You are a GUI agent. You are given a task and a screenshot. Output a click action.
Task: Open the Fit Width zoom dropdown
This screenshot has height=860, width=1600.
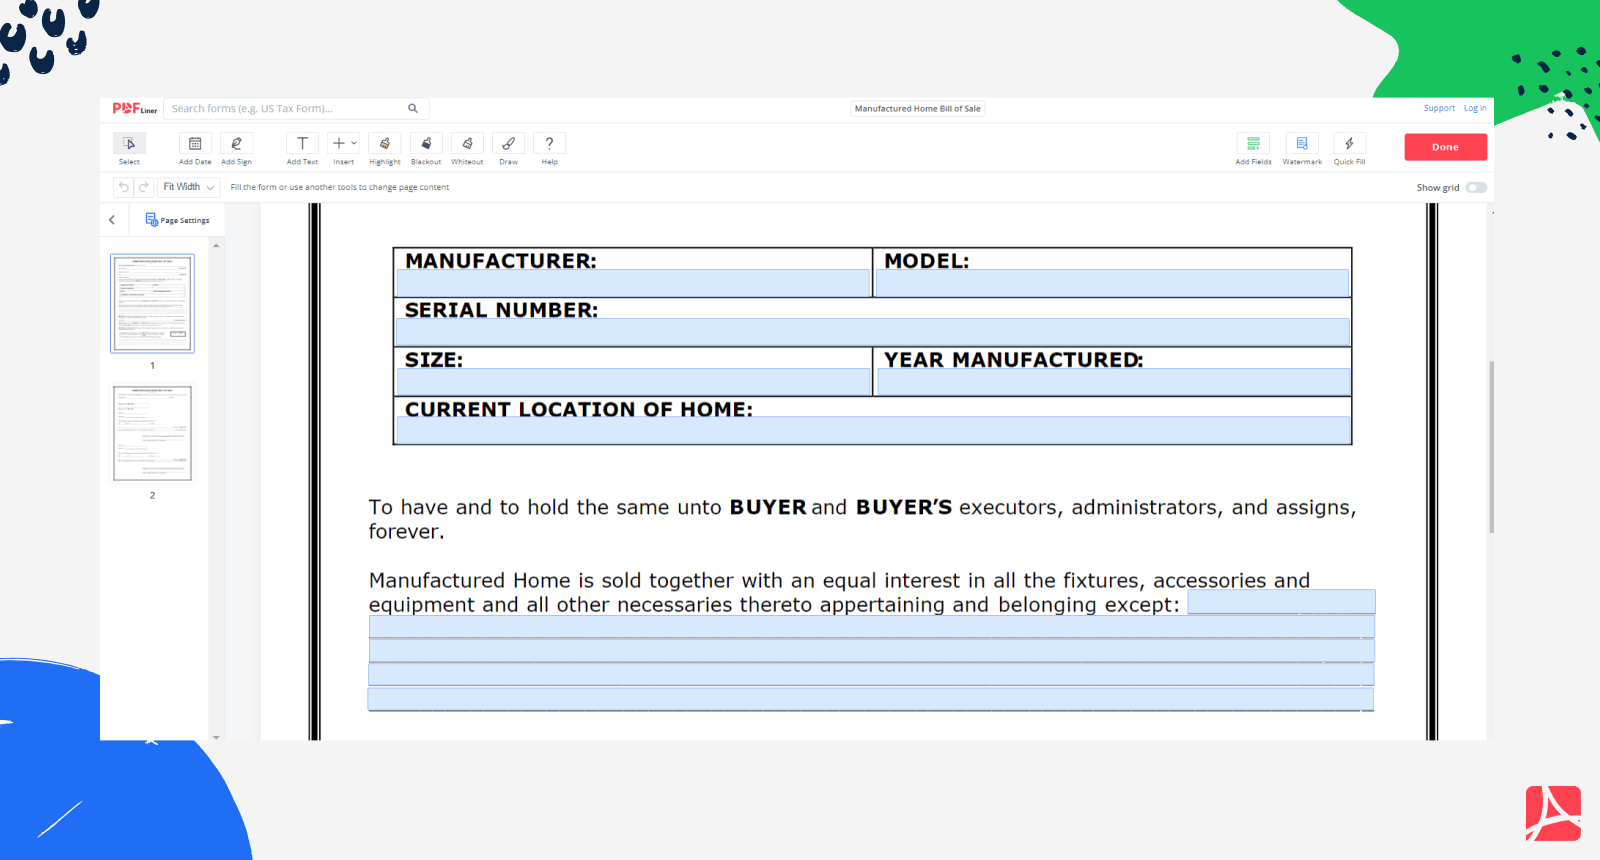189,187
